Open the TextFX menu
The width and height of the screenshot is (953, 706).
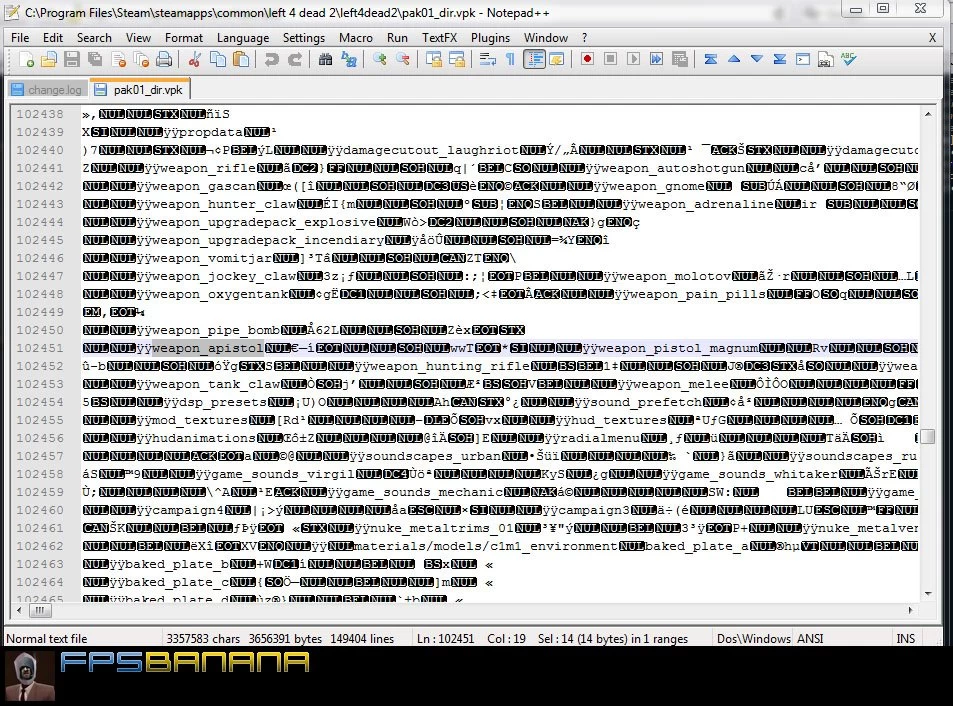(x=439, y=38)
